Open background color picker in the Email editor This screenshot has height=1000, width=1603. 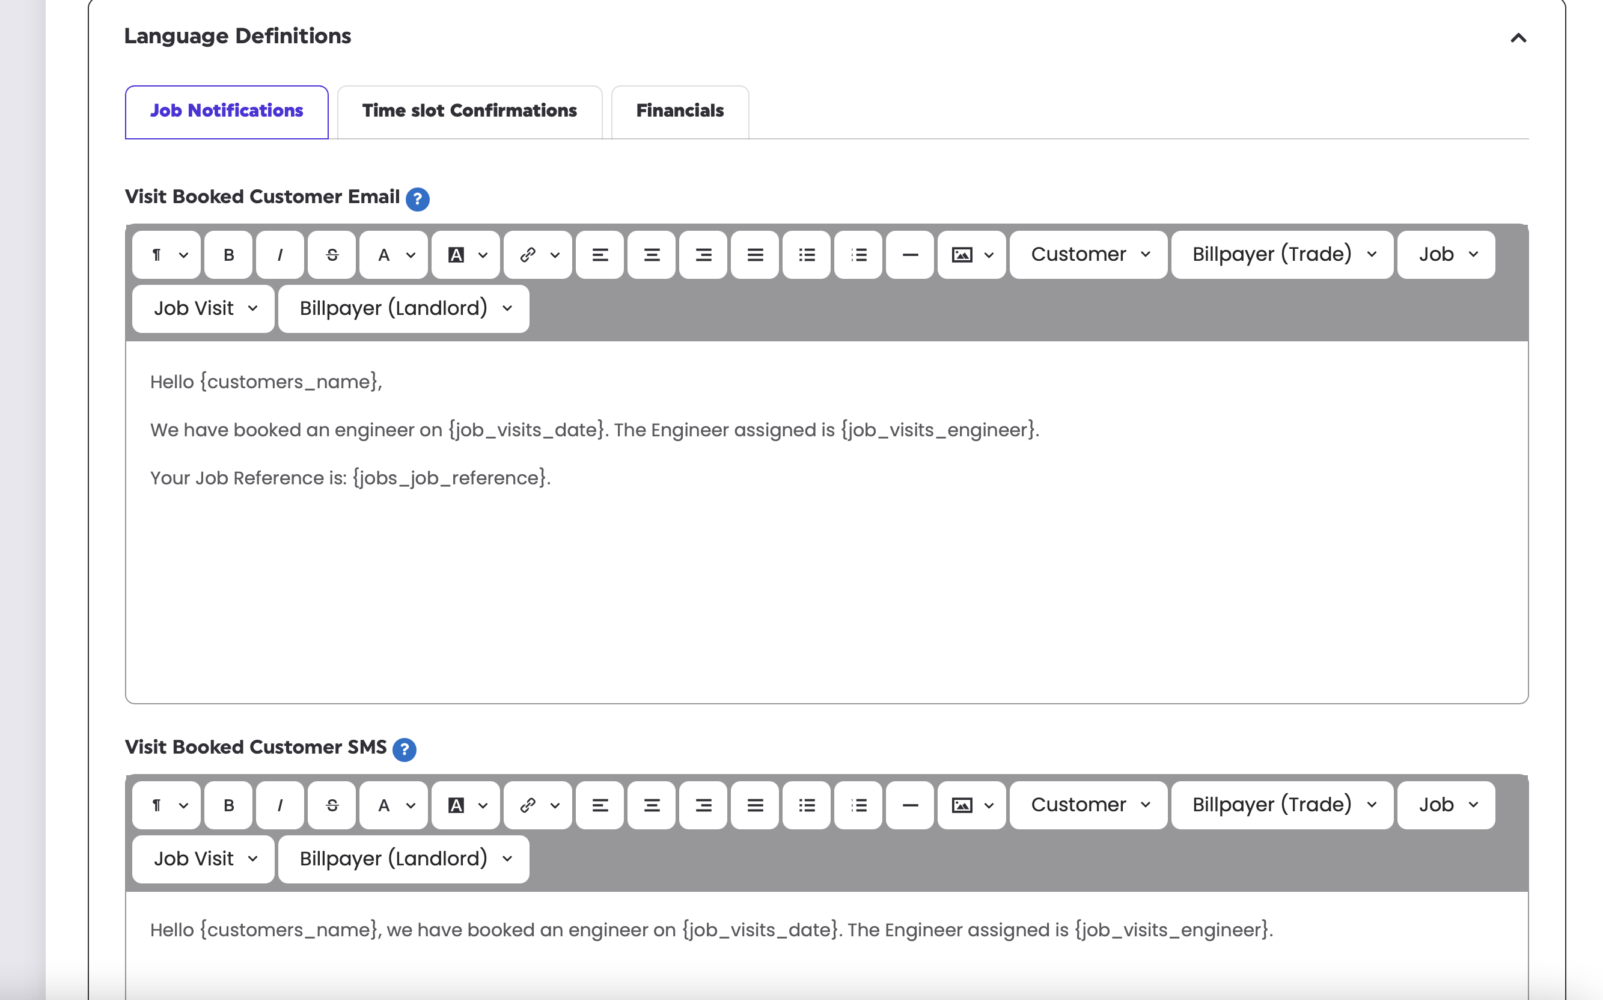466,255
